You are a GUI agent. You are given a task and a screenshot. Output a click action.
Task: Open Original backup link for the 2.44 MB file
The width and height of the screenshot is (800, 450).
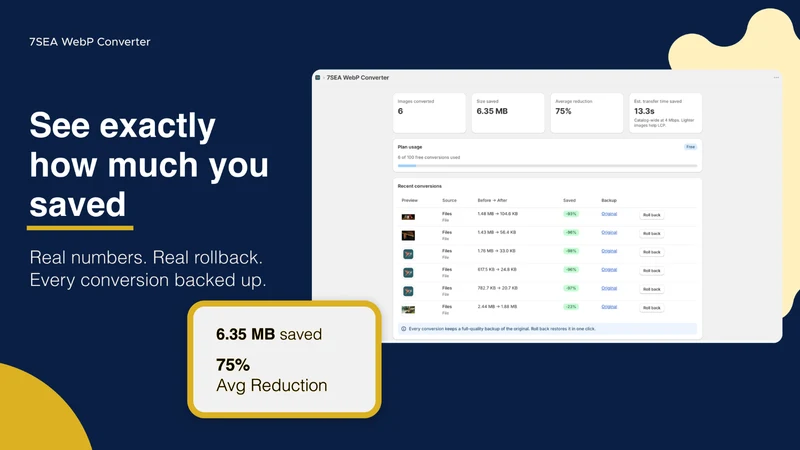click(x=609, y=307)
